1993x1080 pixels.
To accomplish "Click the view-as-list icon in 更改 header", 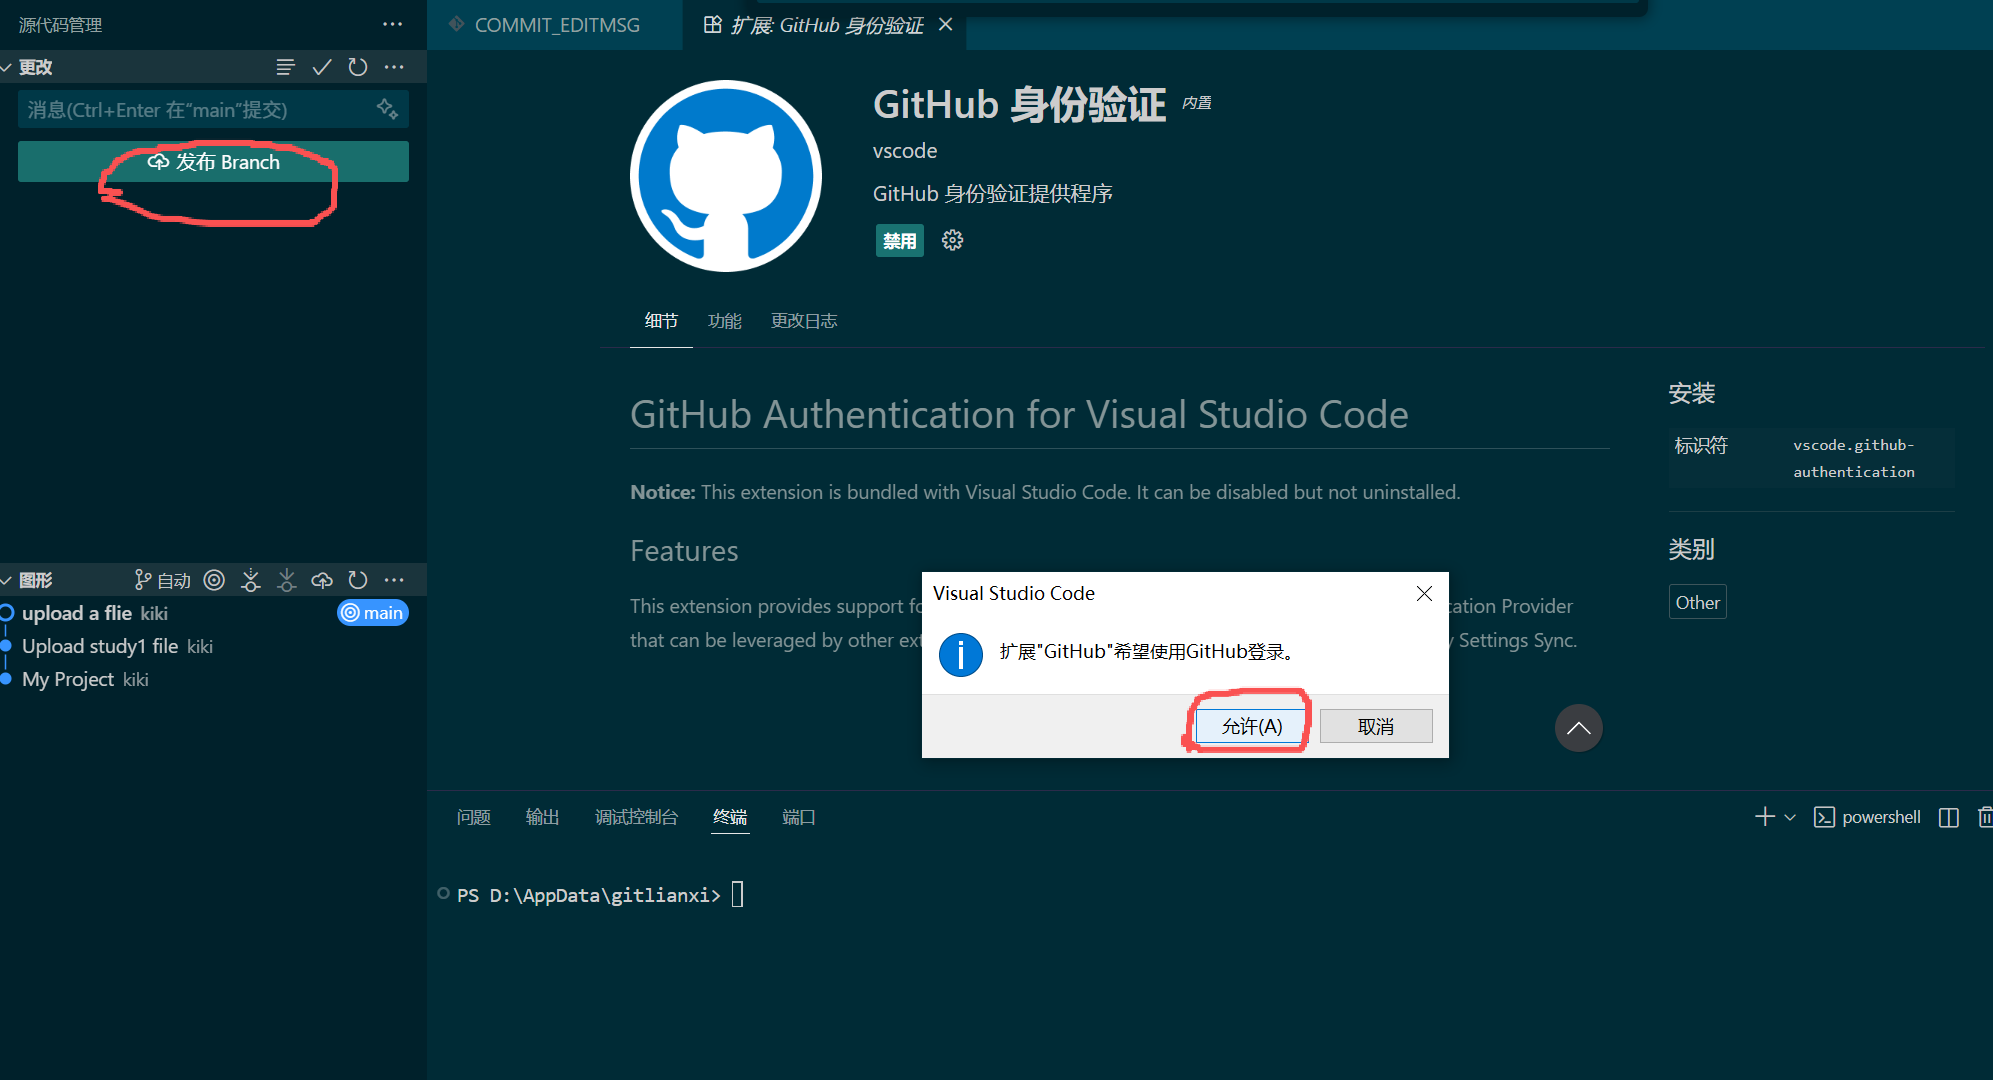I will tap(285, 67).
